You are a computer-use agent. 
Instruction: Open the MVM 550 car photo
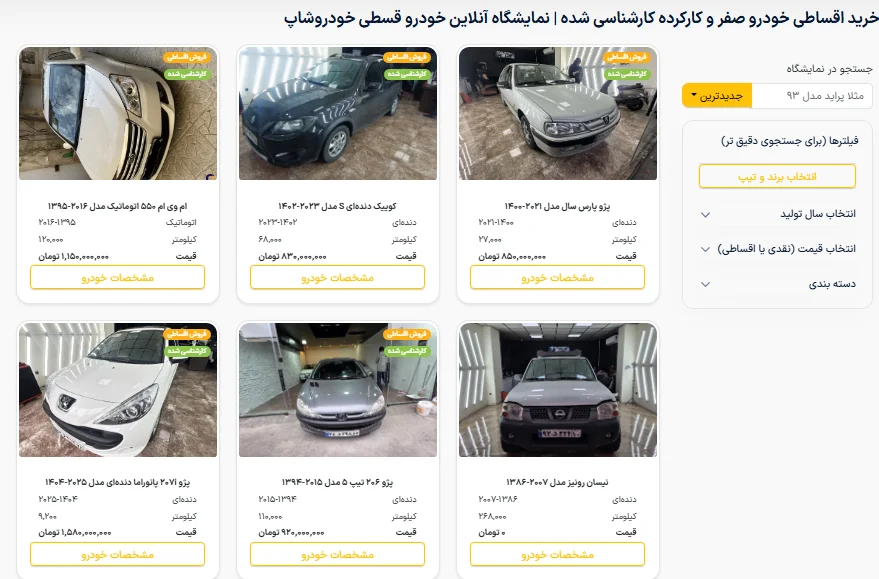tap(118, 113)
